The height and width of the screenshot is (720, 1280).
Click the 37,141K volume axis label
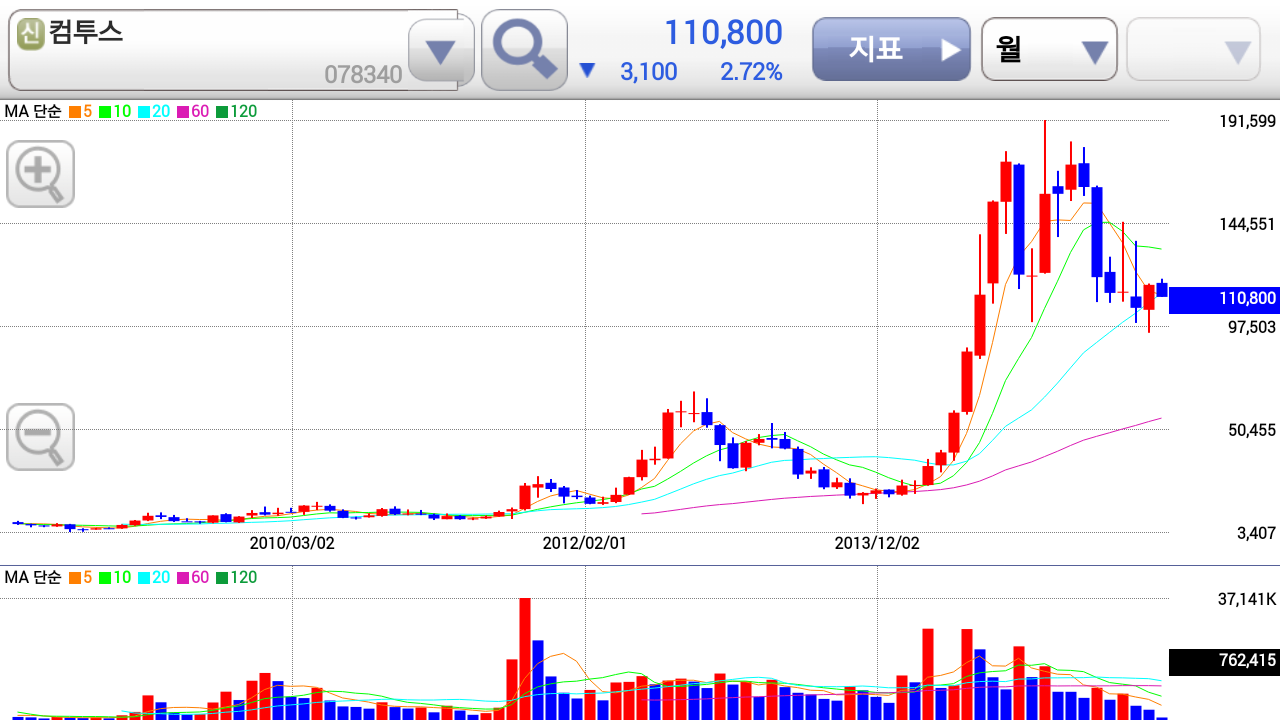click(x=1247, y=600)
